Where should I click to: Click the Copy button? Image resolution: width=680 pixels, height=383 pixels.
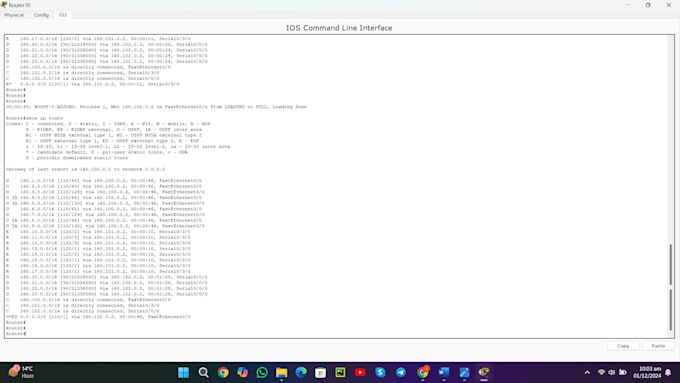(623, 346)
